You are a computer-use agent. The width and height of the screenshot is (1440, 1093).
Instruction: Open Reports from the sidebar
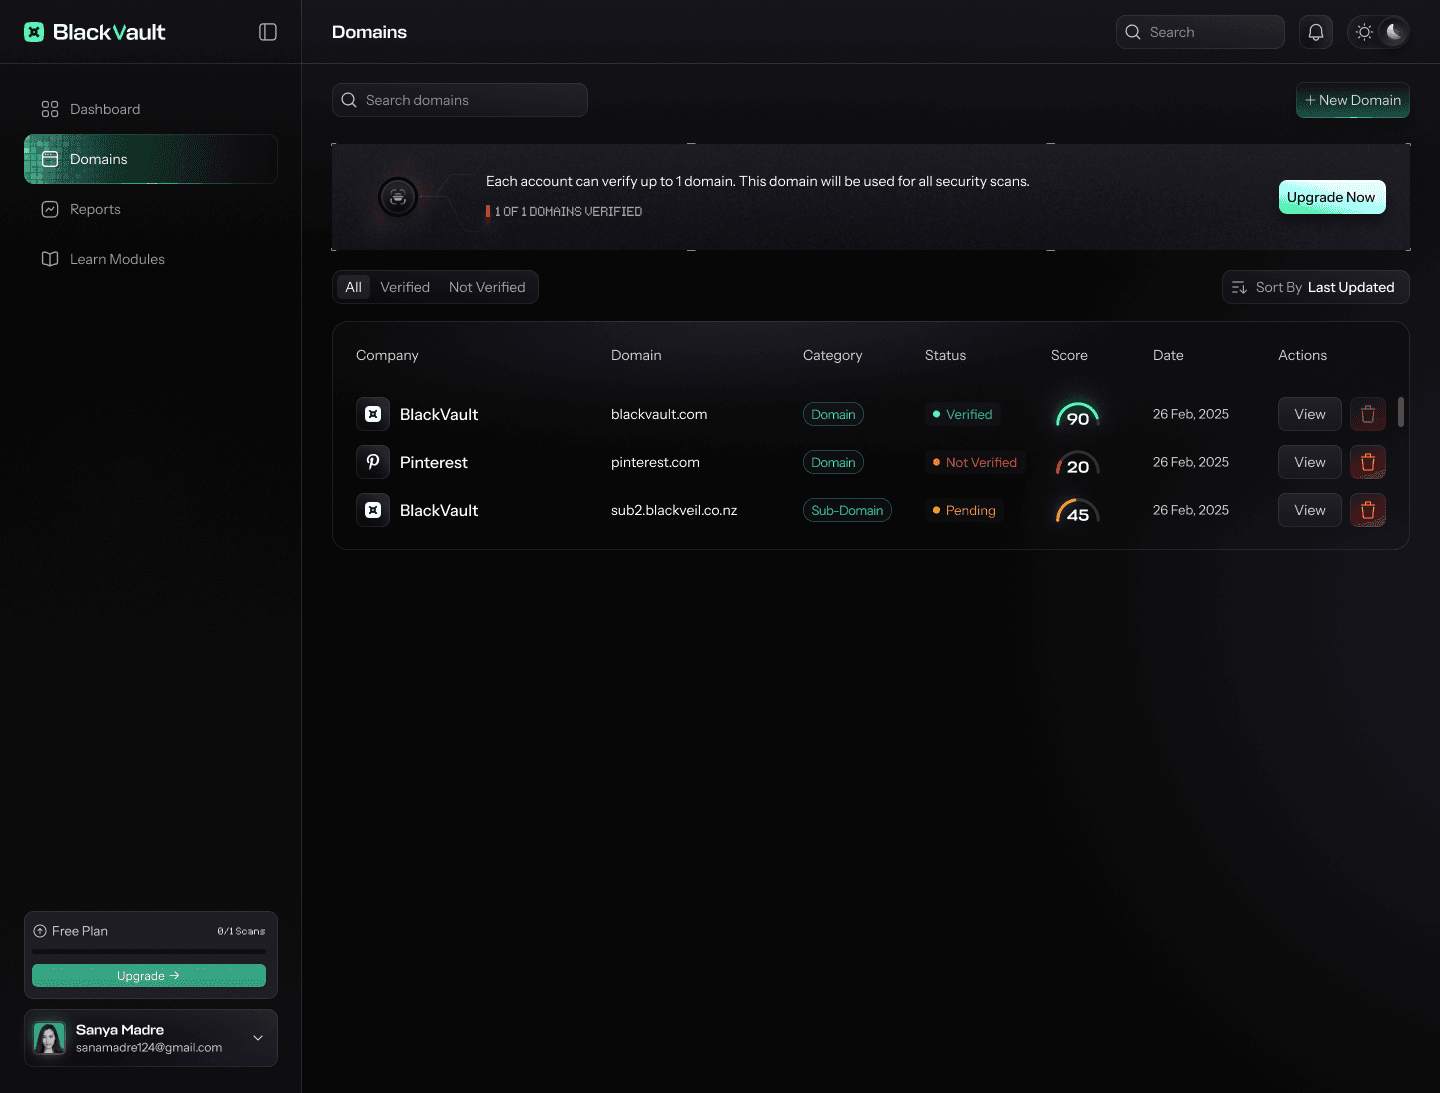click(150, 209)
